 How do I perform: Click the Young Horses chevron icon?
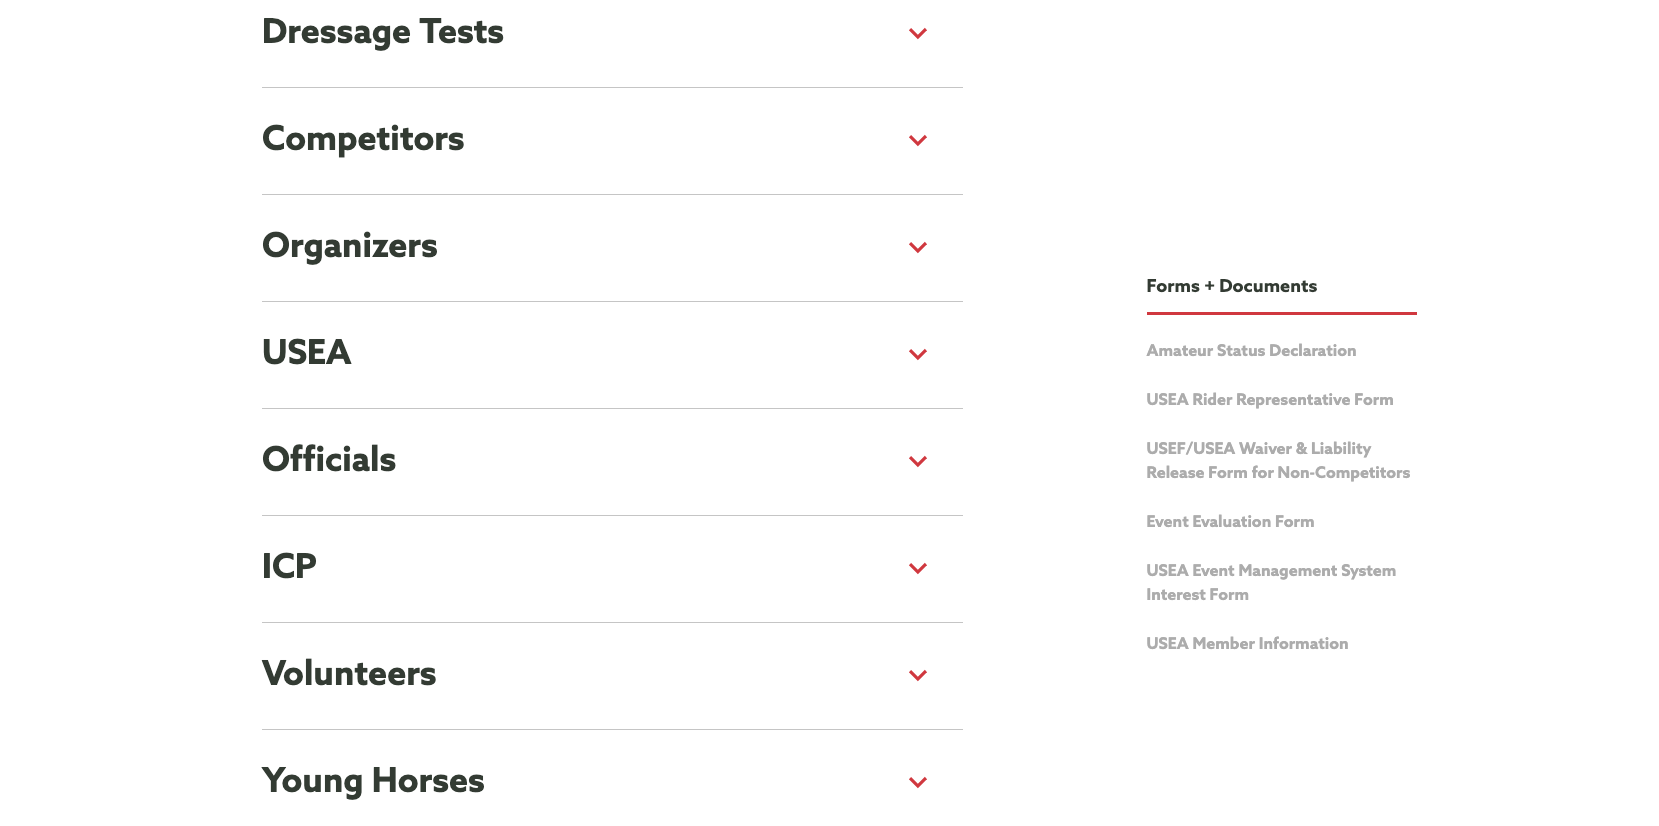tap(917, 783)
